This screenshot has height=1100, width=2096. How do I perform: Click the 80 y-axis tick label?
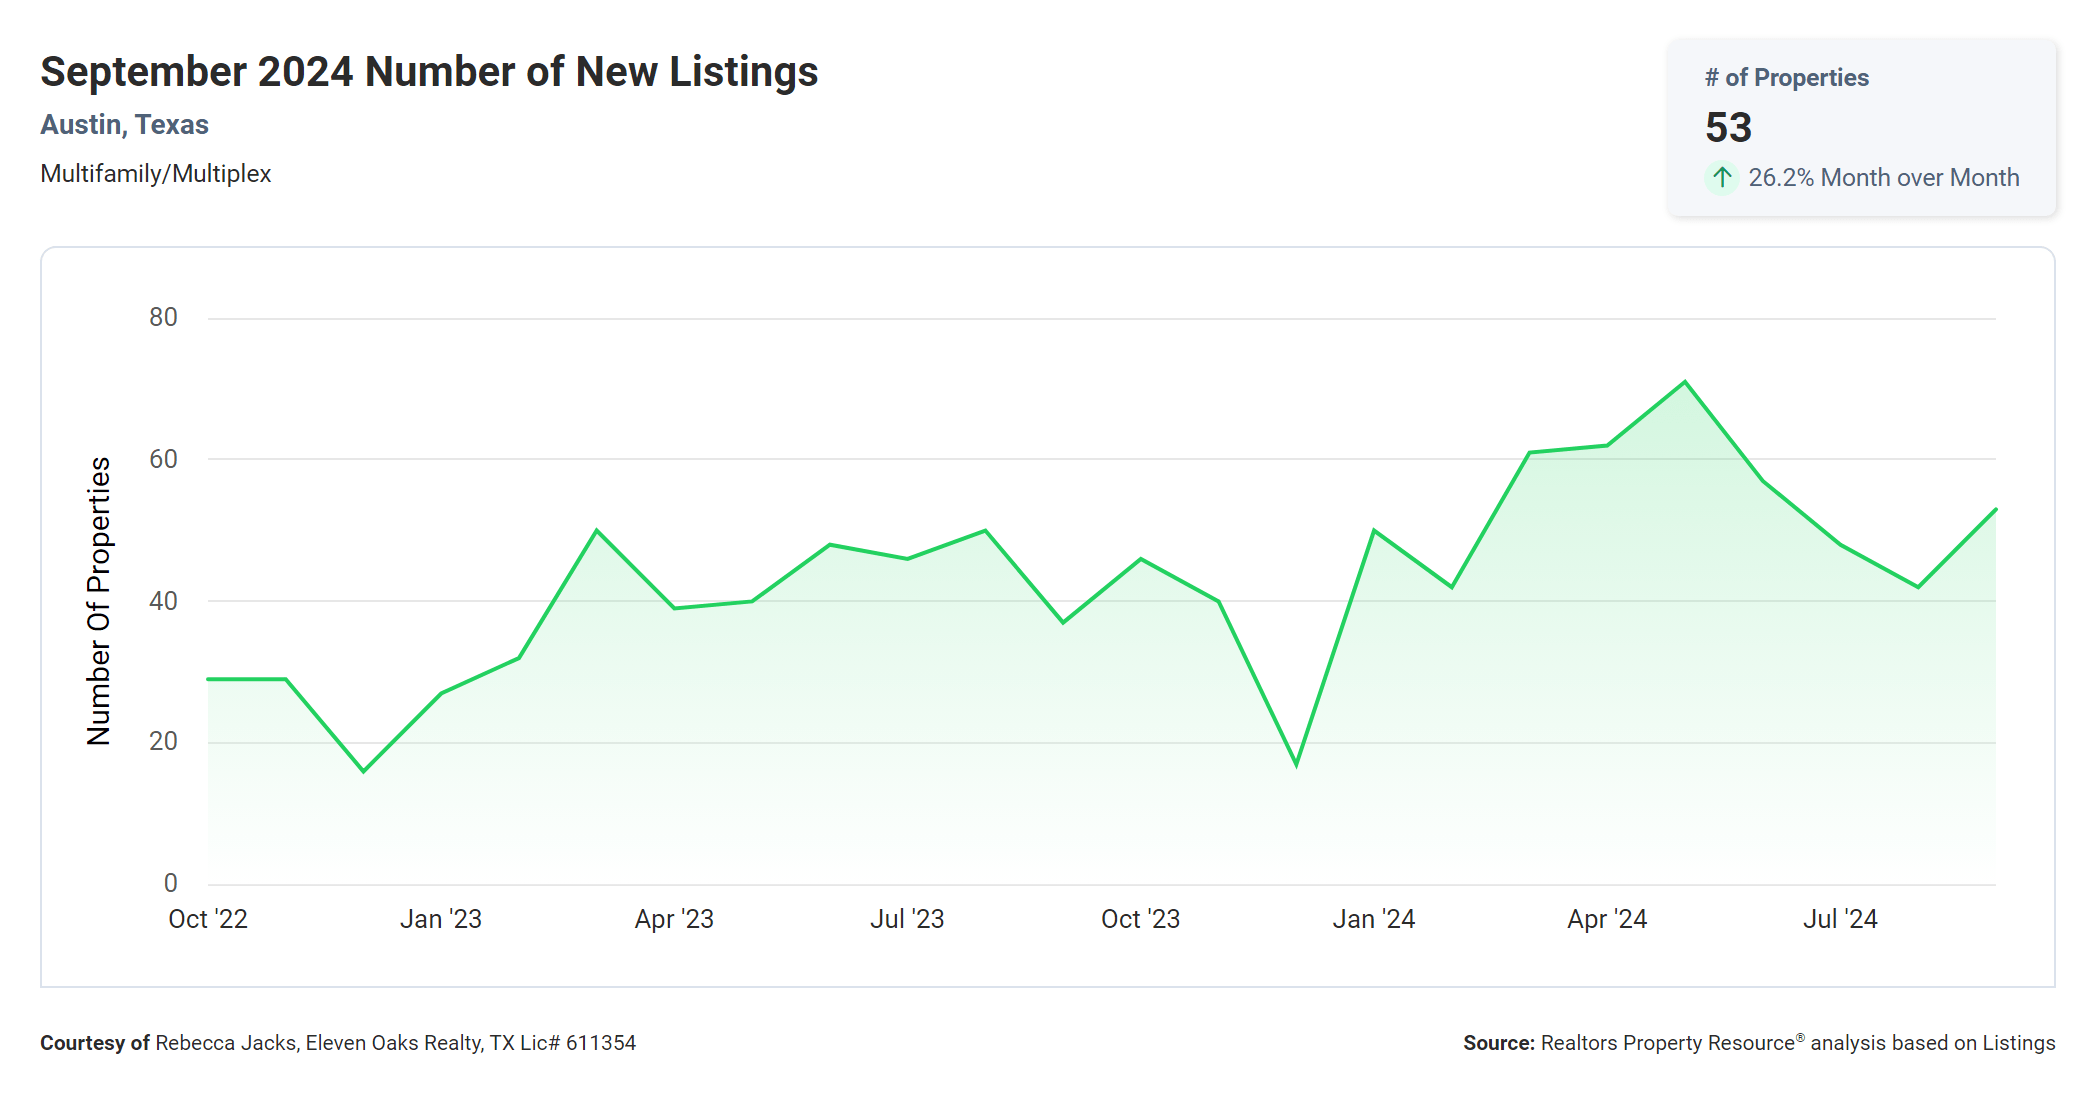[163, 318]
